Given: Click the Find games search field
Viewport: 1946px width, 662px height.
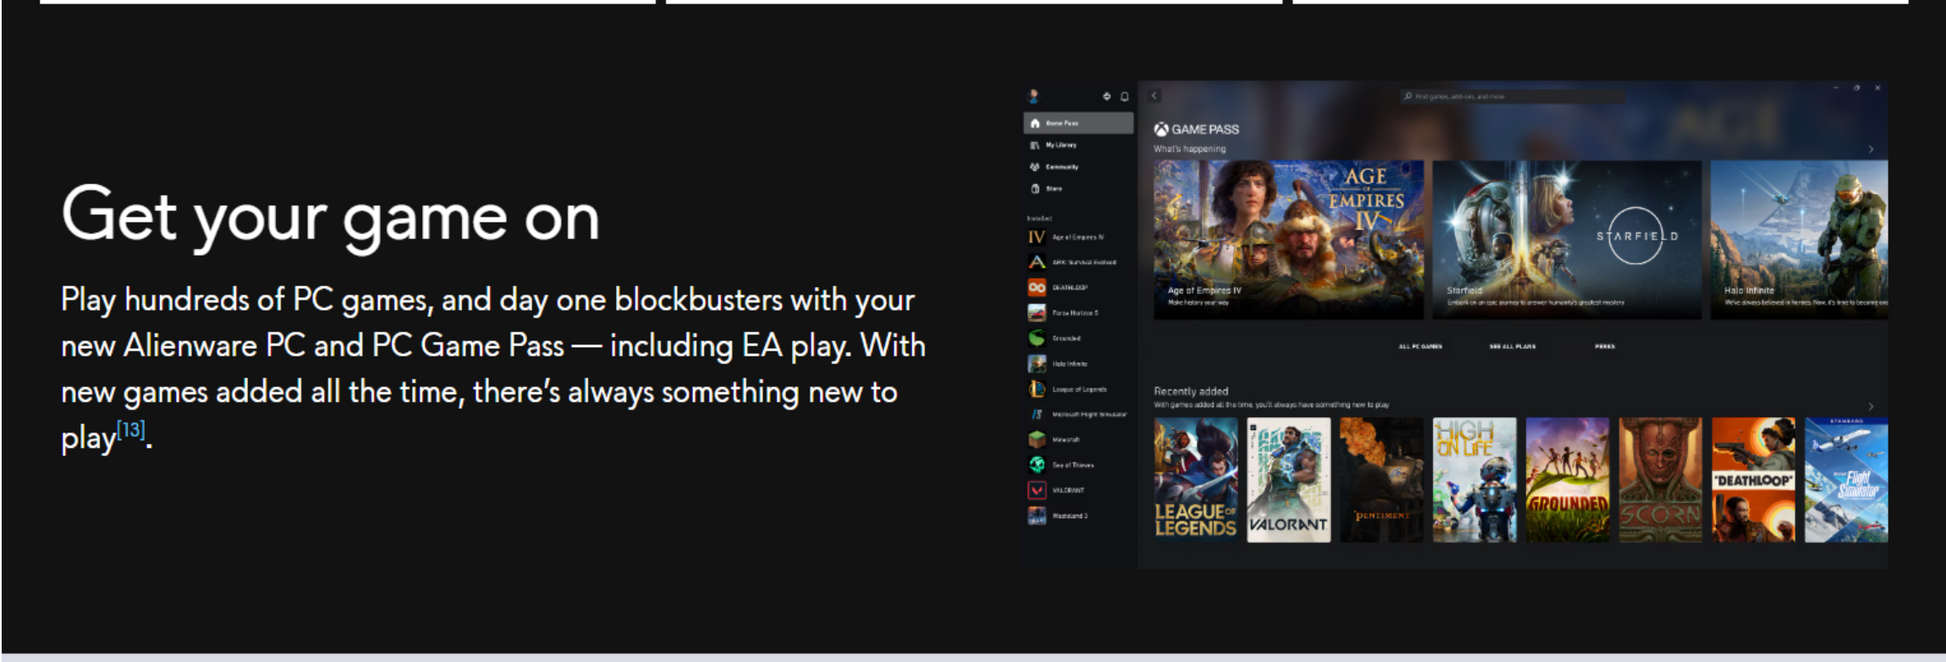Looking at the screenshot, I should click(1510, 97).
